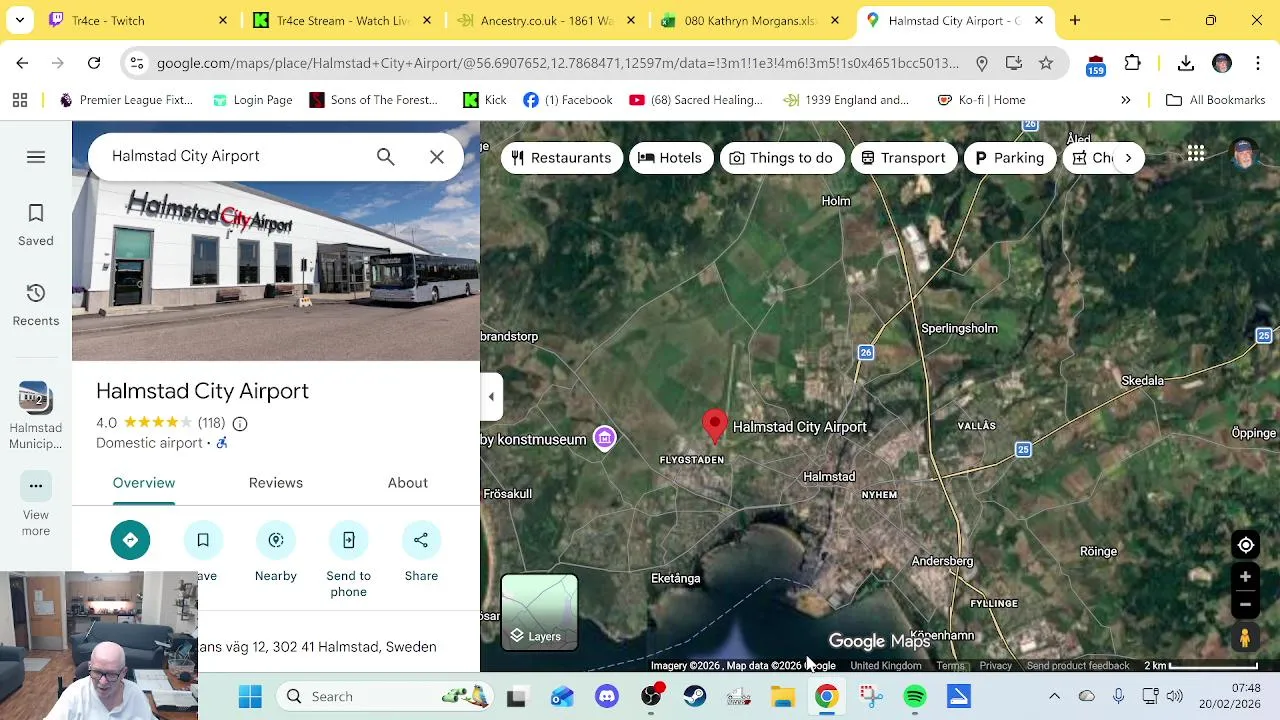Viewport: 1280px width, 720px height.
Task: Click the Save bookmark icon button
Action: [x=203, y=540]
